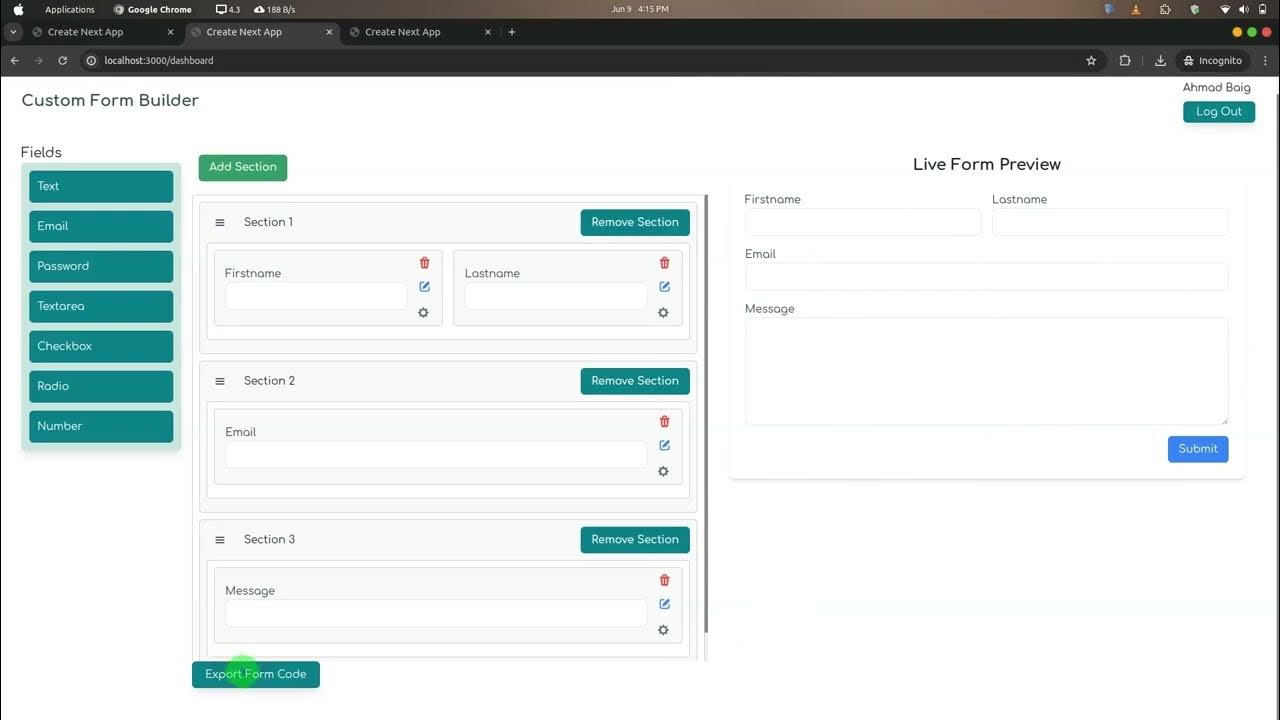Viewport: 1280px width, 720px height.
Task: Choose the Number field type
Action: point(101,427)
